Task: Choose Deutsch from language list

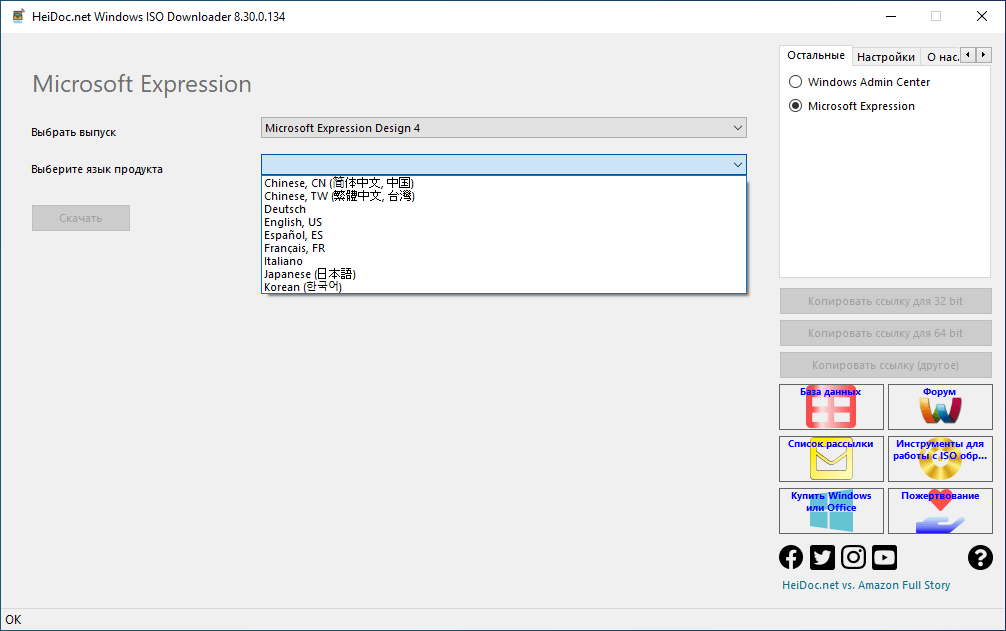Action: pos(504,209)
